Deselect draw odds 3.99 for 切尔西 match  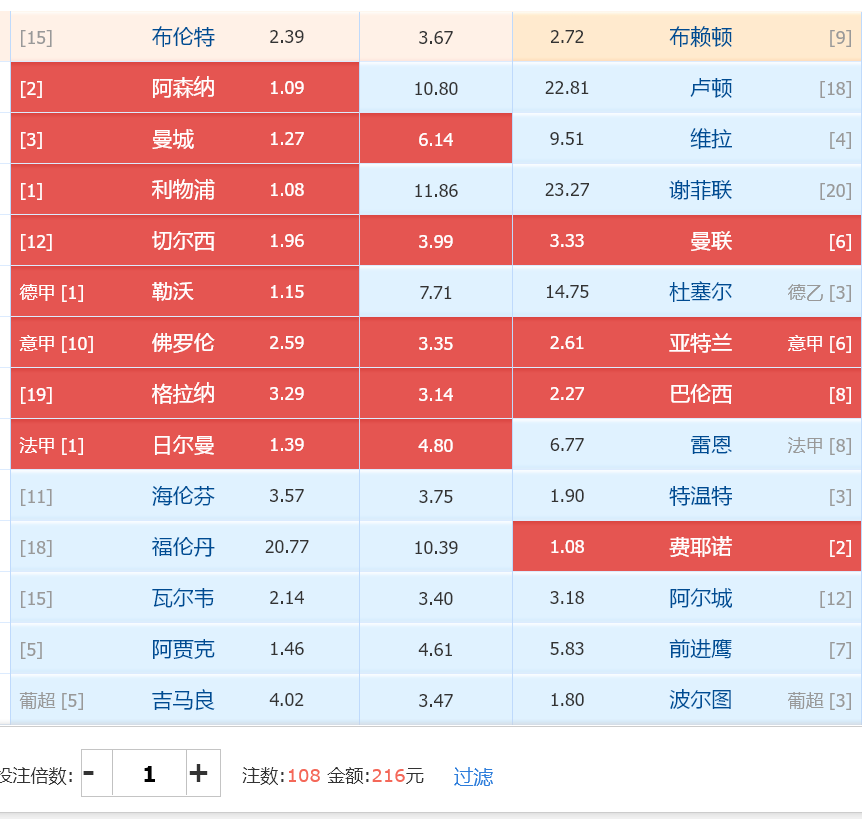[436, 241]
